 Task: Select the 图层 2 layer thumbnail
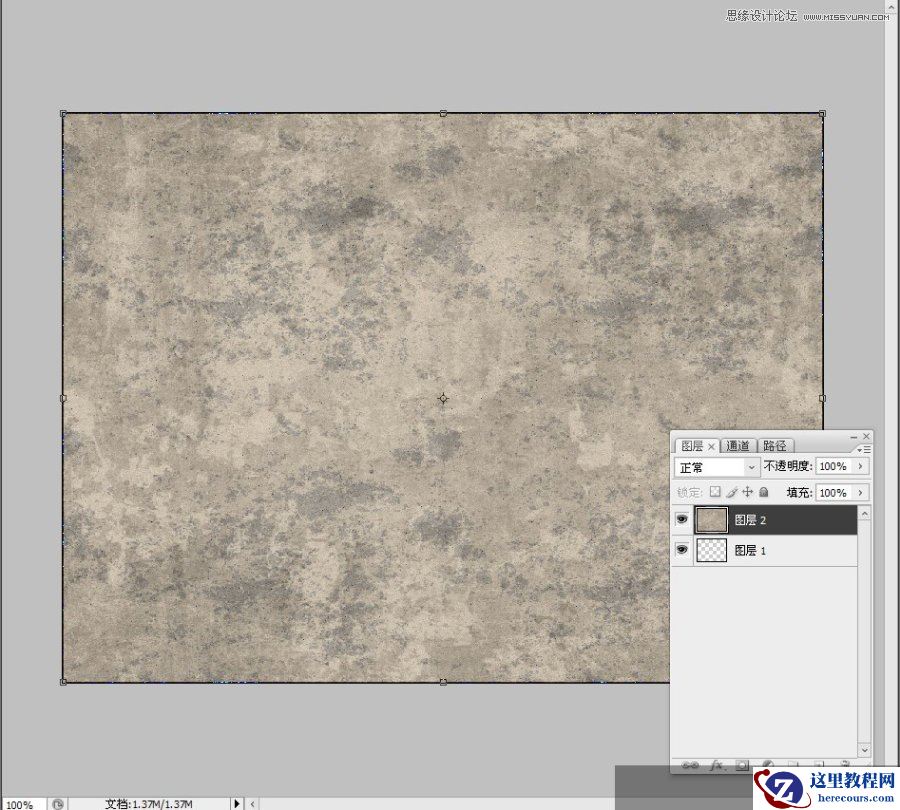click(711, 519)
